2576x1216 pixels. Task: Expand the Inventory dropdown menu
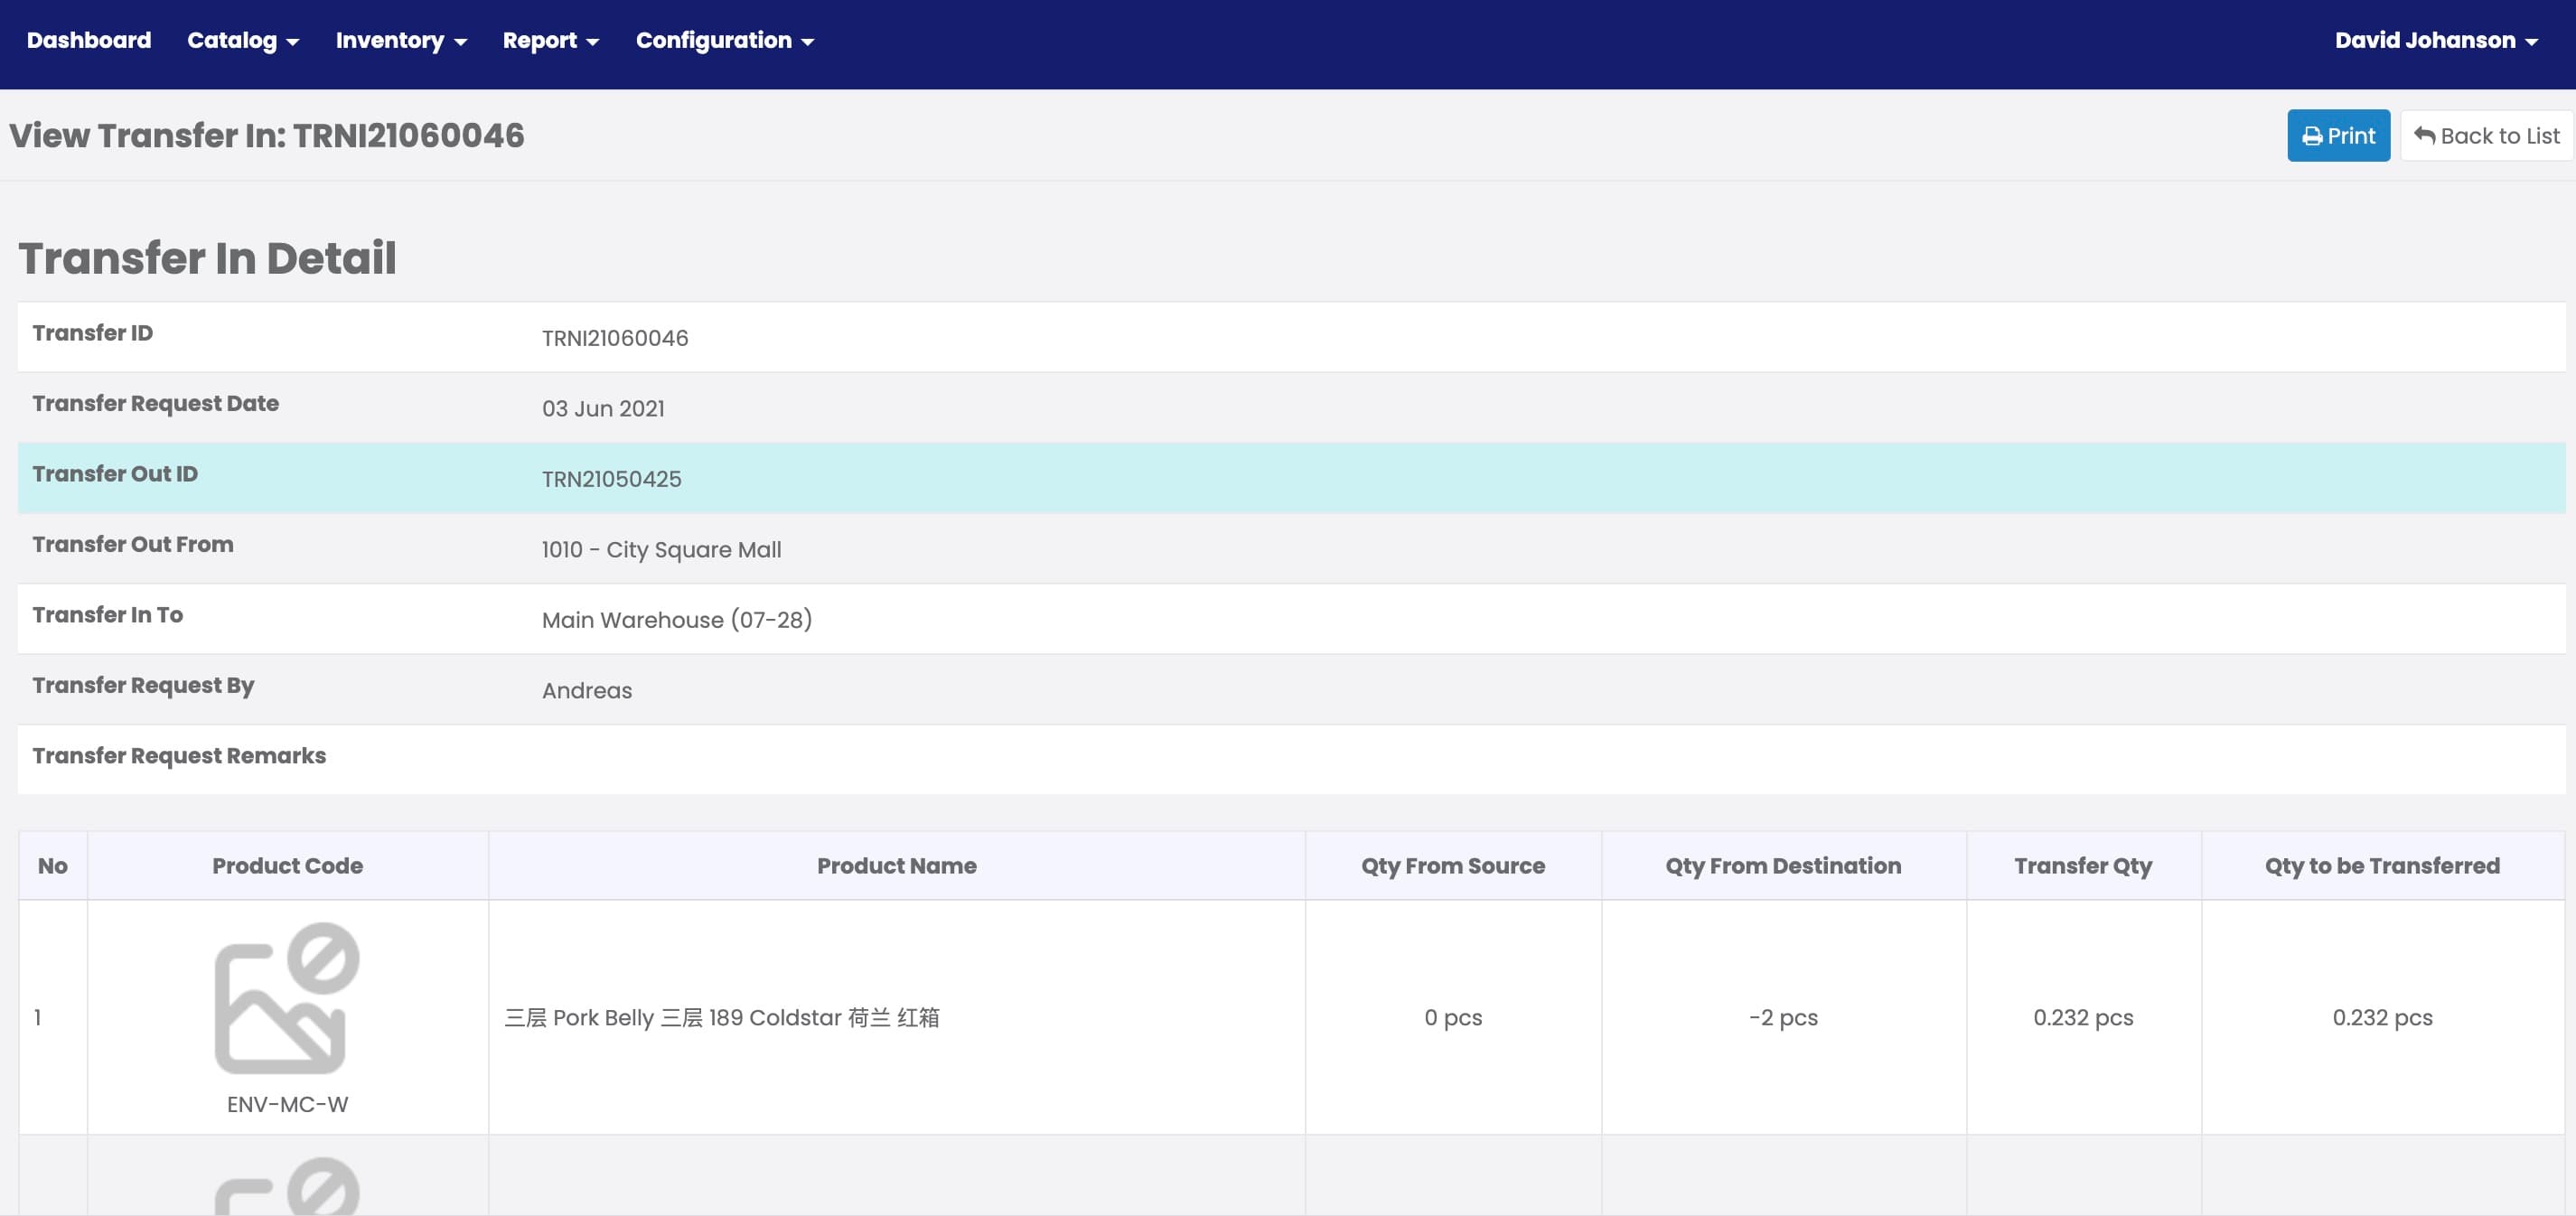pos(401,40)
